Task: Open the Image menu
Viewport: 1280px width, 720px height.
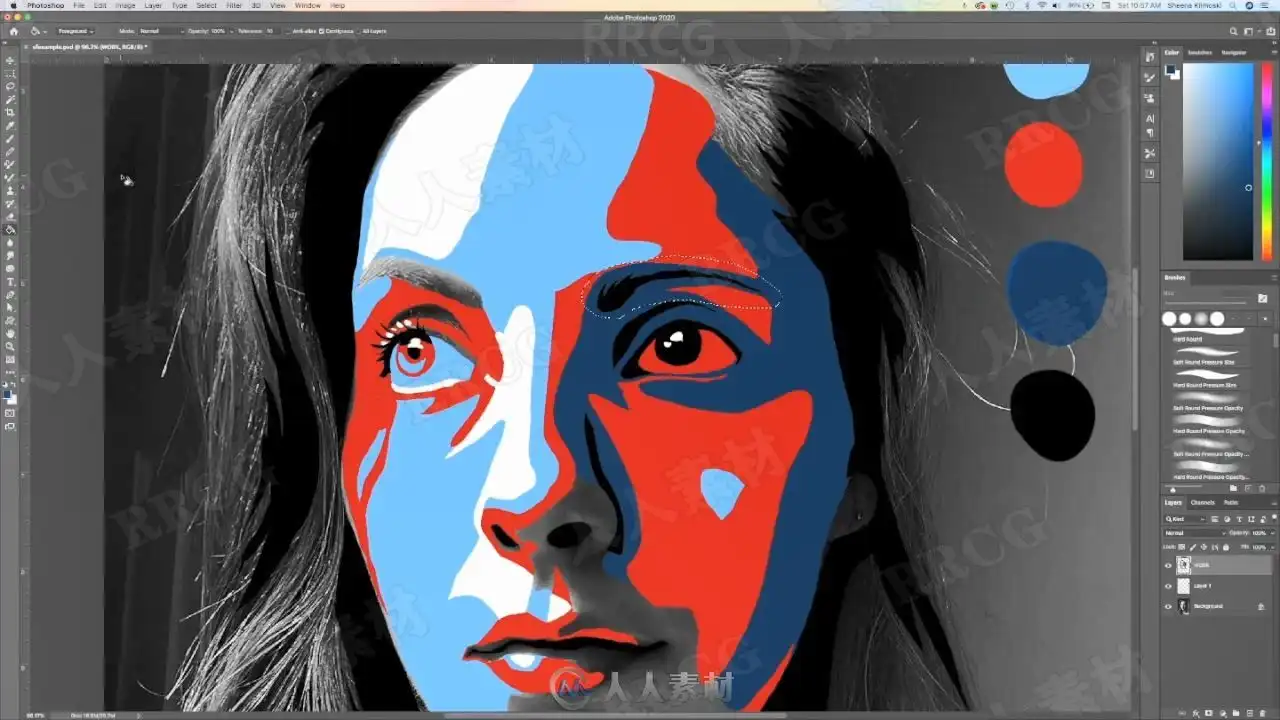Action: coord(126,5)
